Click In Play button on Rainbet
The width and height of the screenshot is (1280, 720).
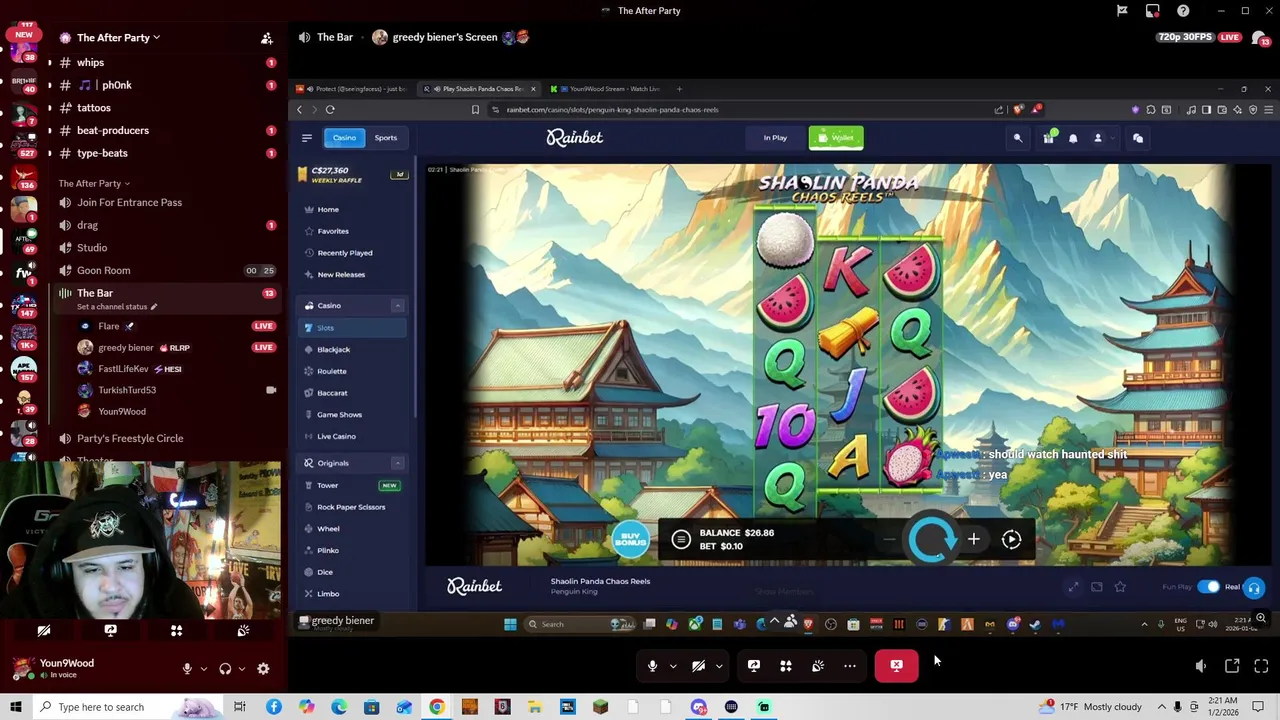[775, 138]
